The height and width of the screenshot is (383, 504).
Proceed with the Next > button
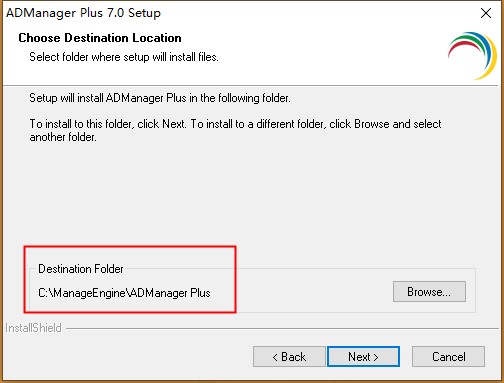click(x=363, y=356)
